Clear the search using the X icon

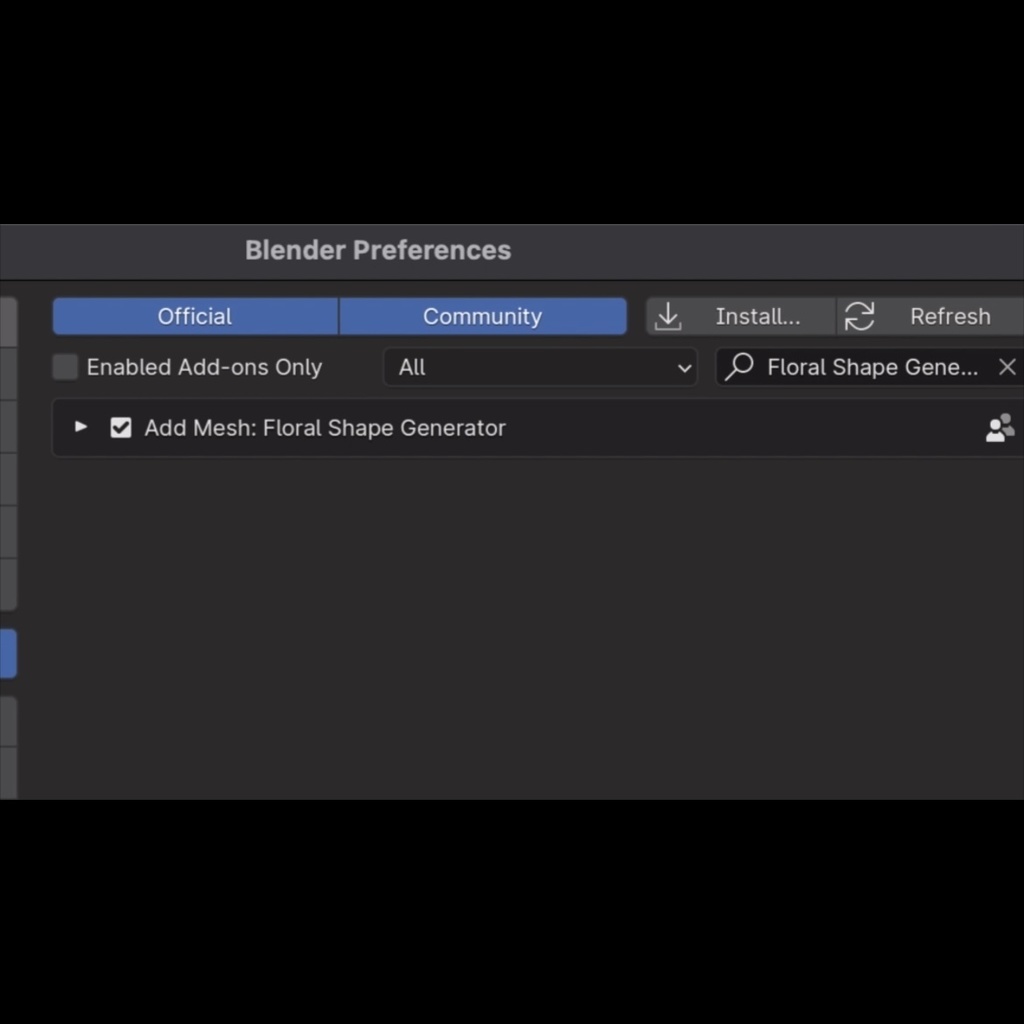pos(1007,367)
